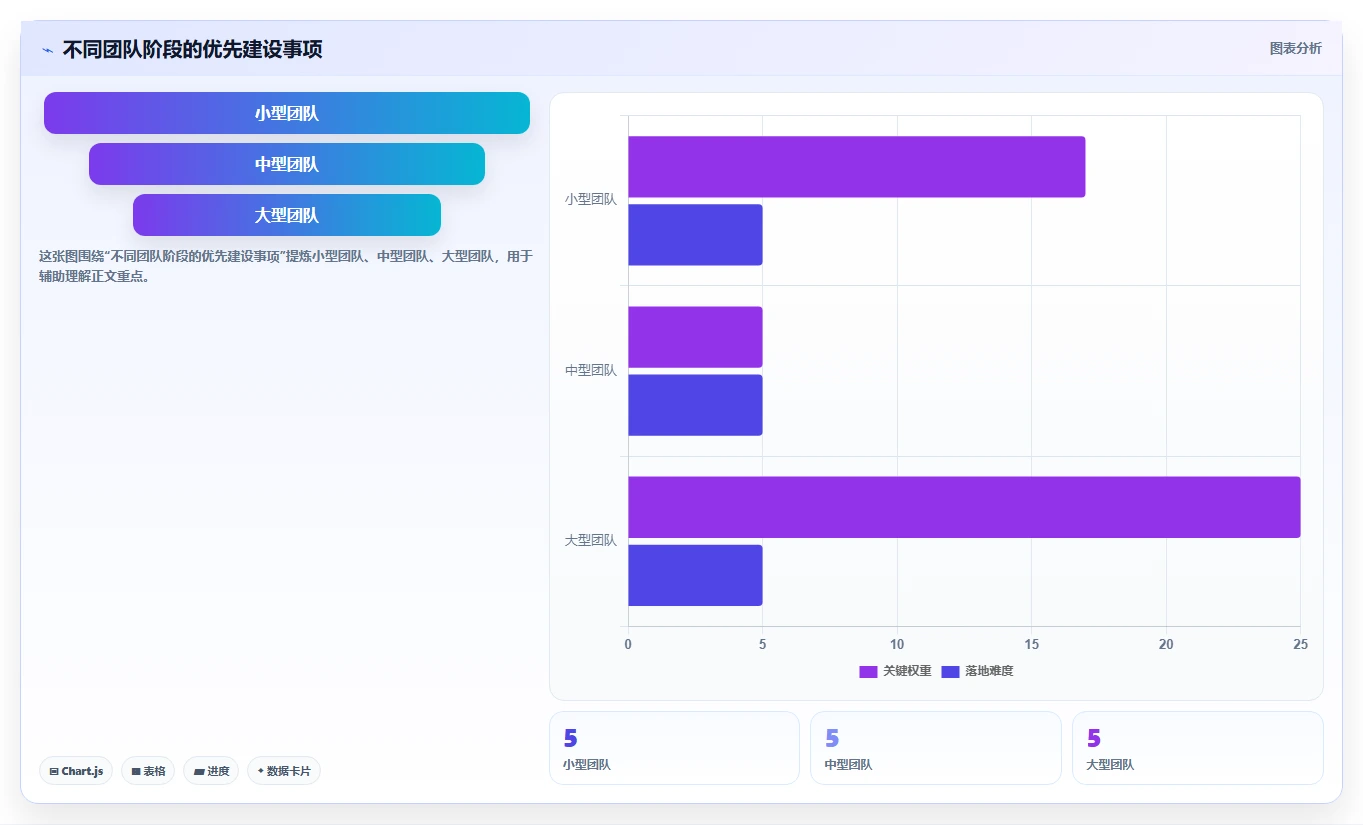The image size is (1363, 825).
Task: Click the purple 关键权重 bar for 大型团队
Action: [x=964, y=507]
